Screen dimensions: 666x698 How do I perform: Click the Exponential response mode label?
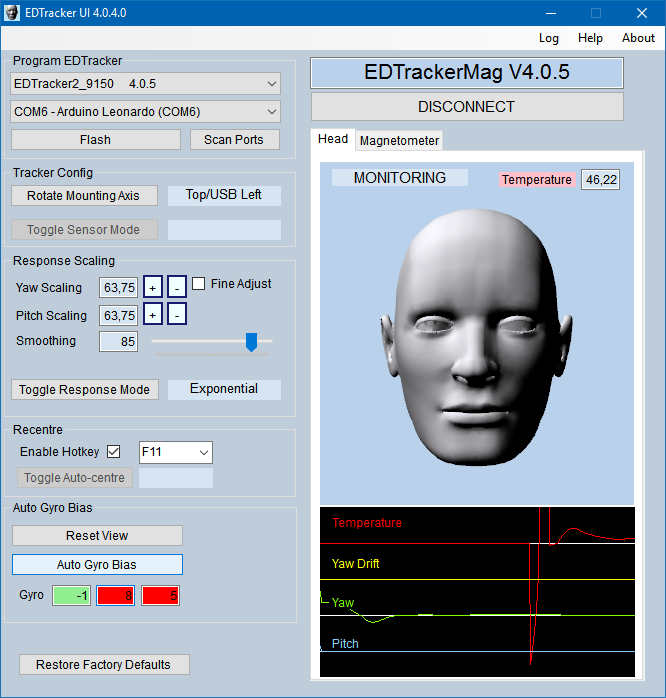click(x=224, y=389)
